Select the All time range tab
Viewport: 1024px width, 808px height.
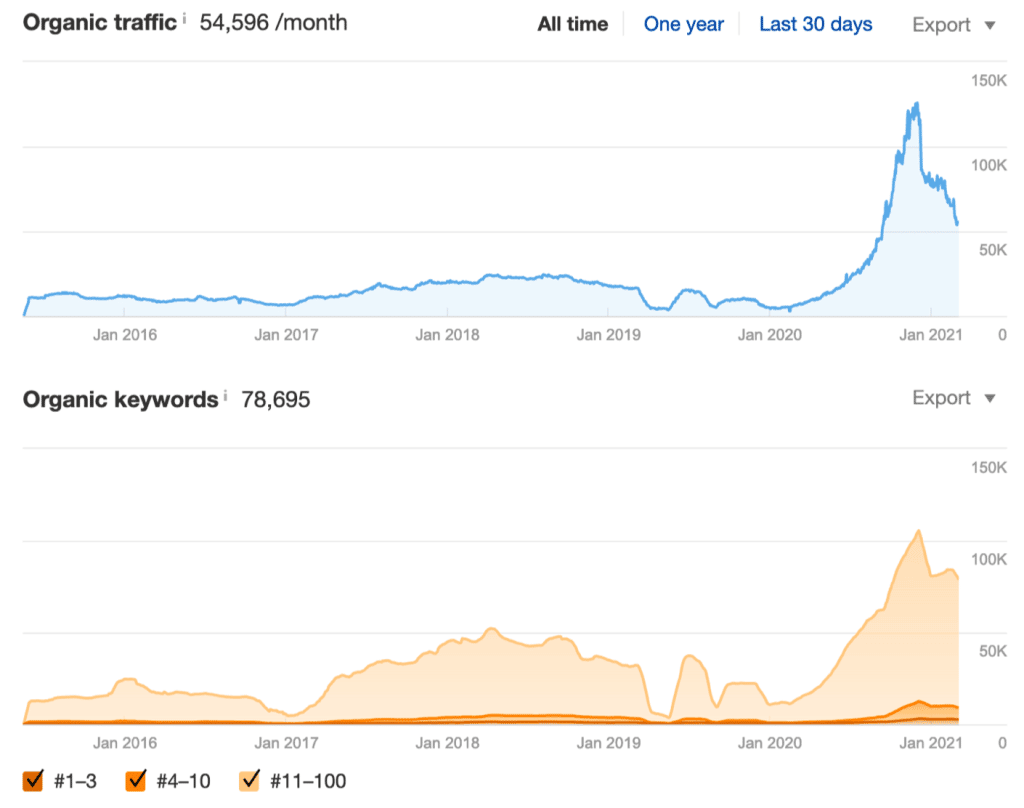tap(573, 25)
